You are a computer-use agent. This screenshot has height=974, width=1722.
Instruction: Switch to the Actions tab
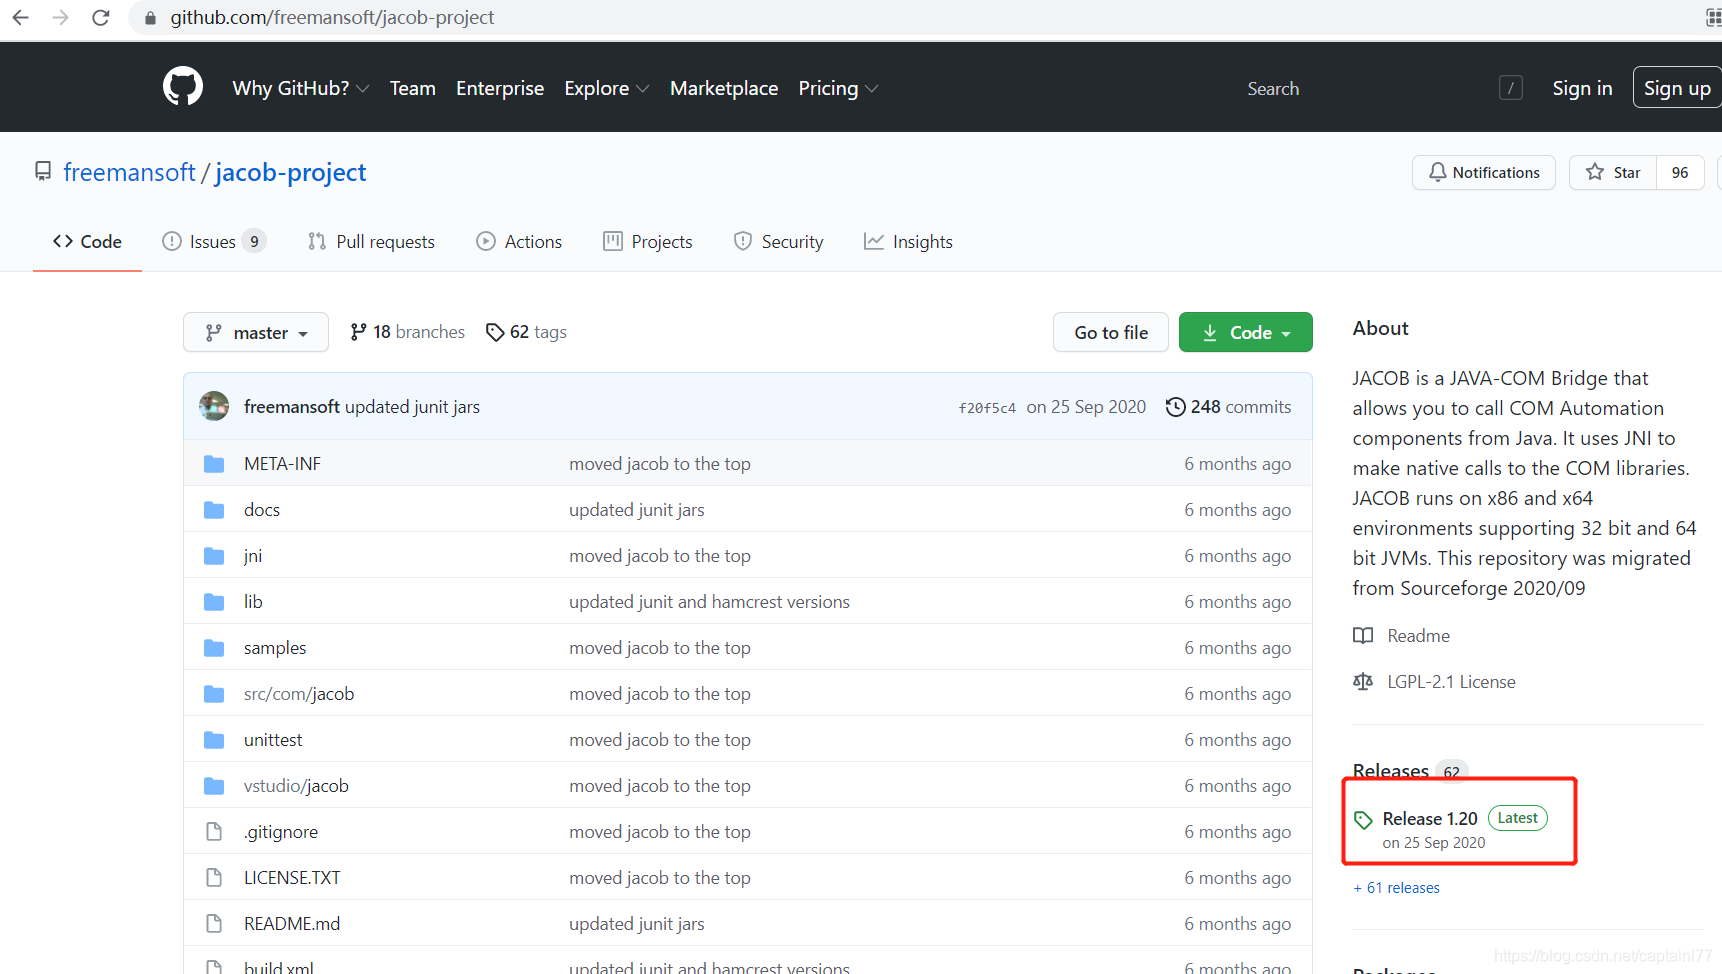click(x=519, y=241)
